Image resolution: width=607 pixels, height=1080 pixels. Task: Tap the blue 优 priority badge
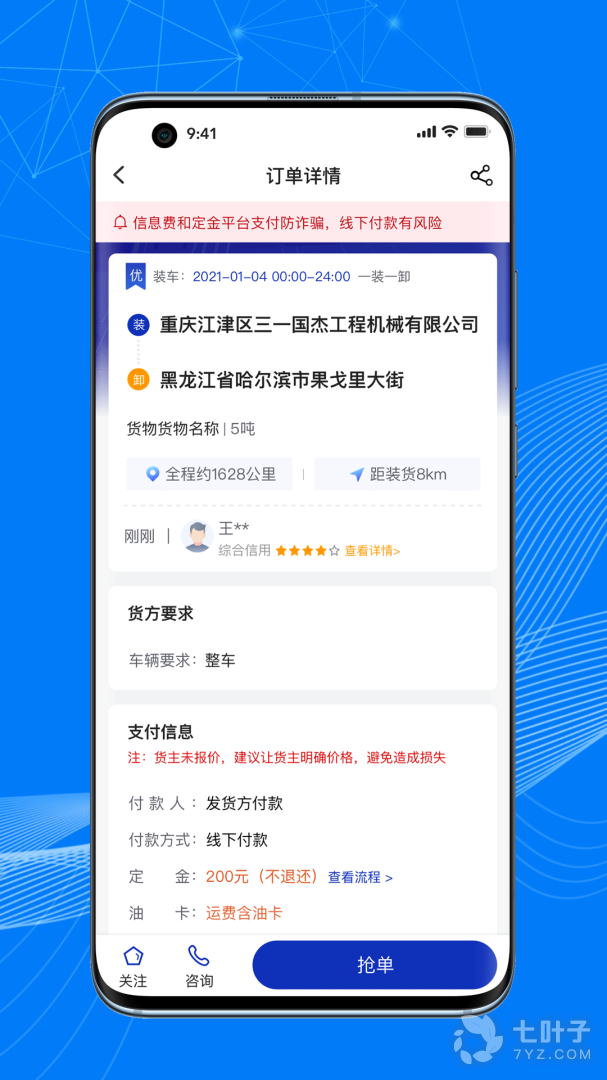coord(135,276)
